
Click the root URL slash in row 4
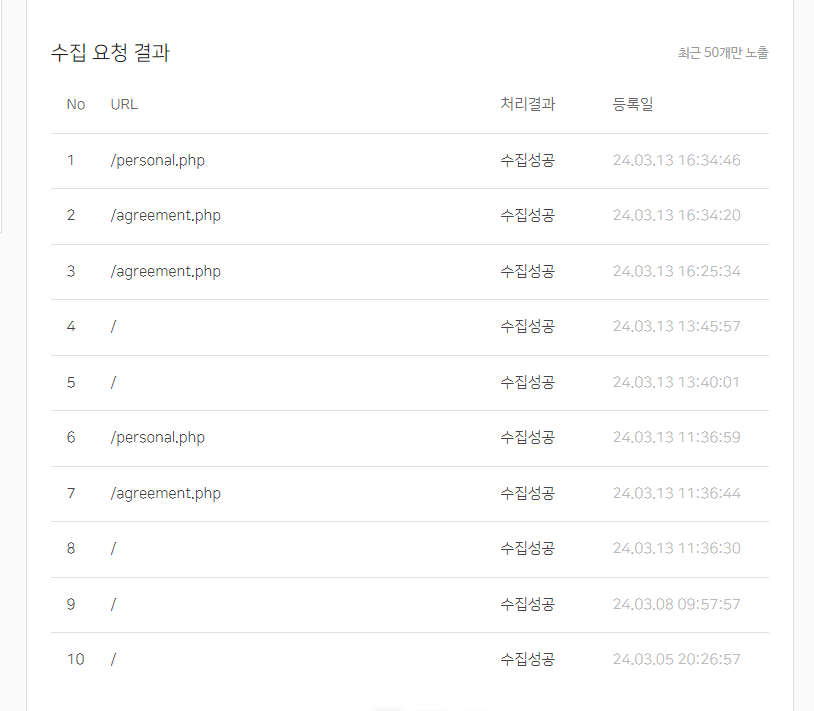(x=113, y=326)
